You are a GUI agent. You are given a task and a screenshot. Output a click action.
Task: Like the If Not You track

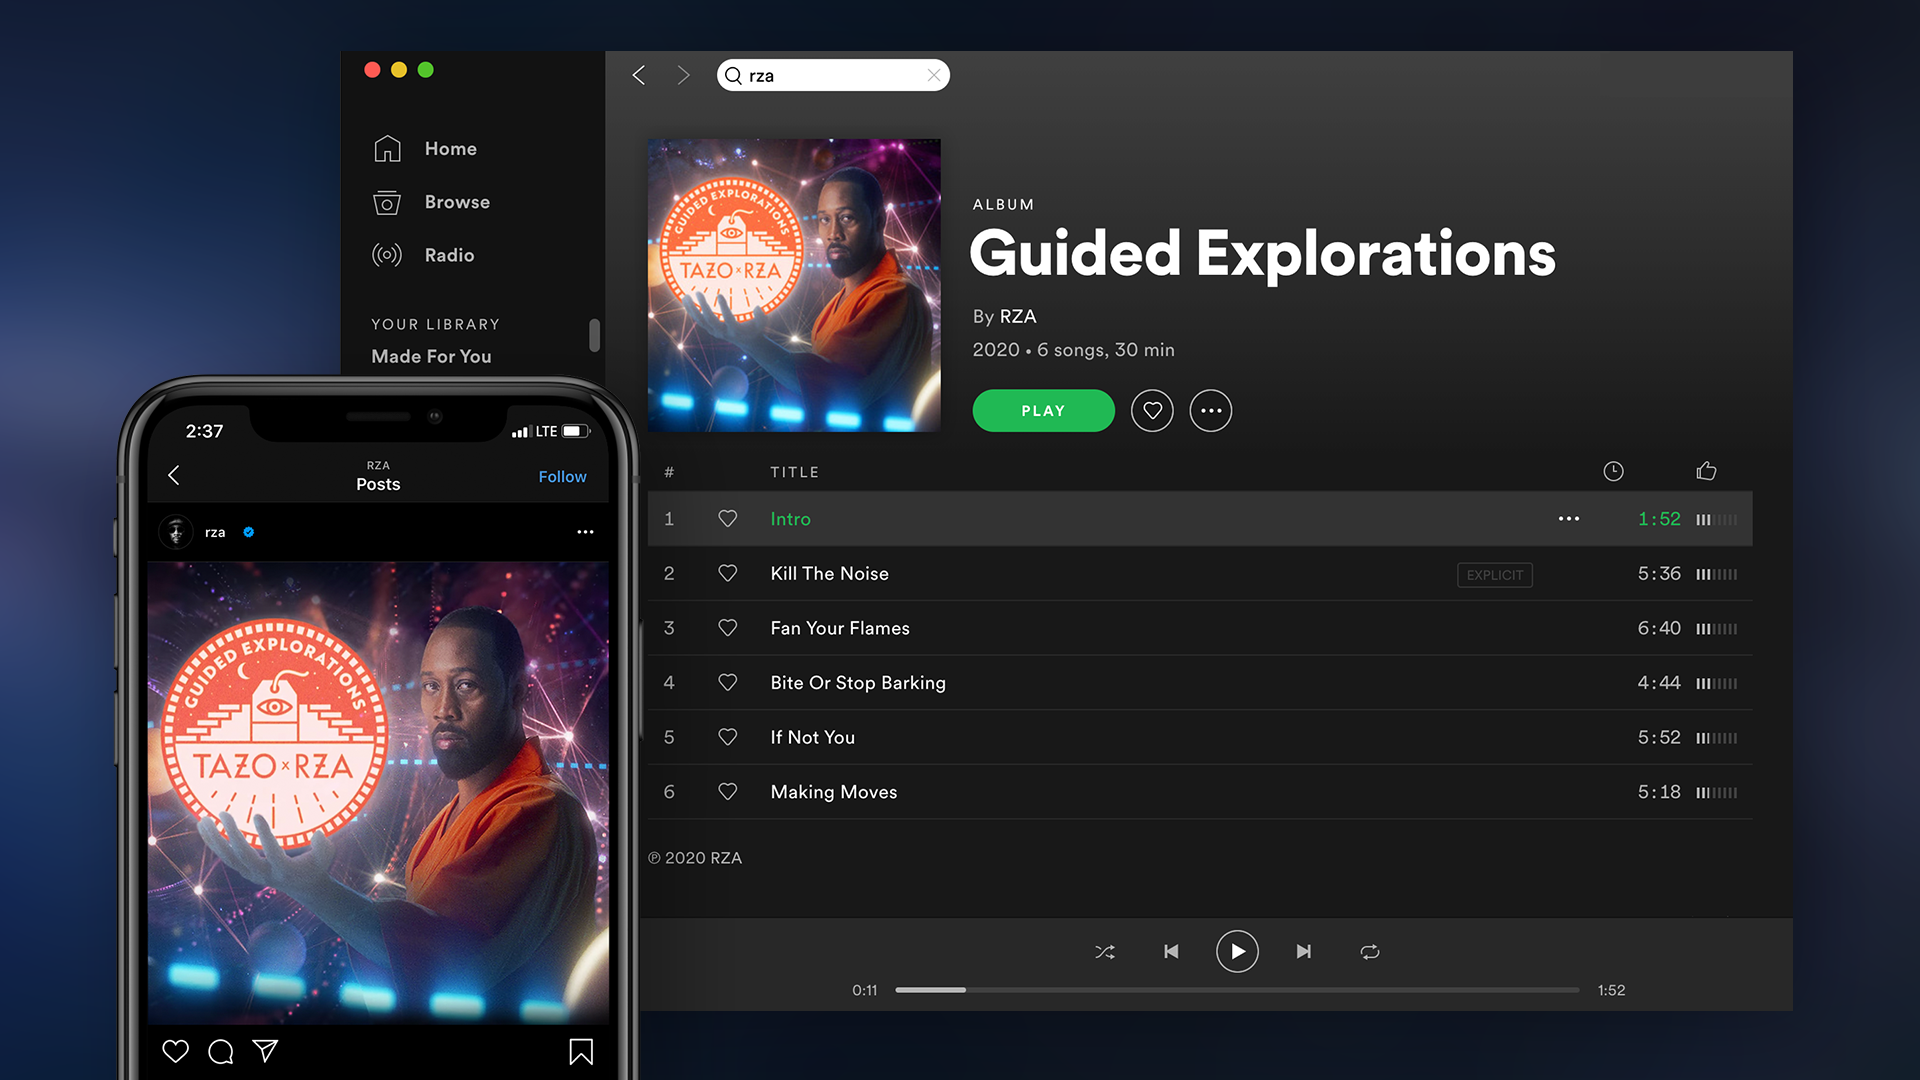[728, 737]
